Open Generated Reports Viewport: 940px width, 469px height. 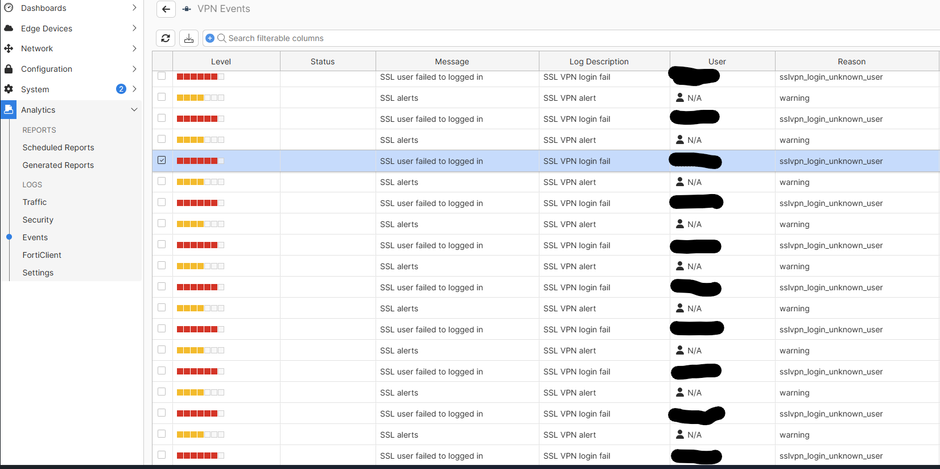pos(58,165)
